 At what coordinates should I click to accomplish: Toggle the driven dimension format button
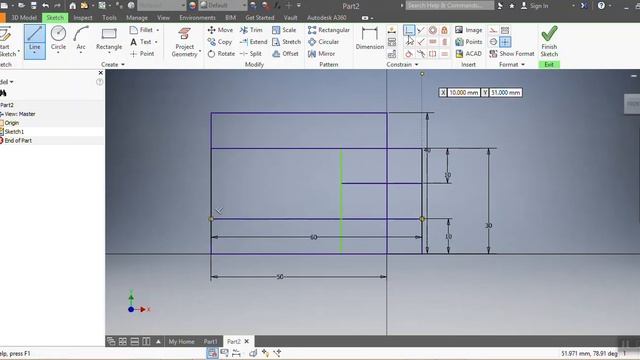click(x=505, y=30)
